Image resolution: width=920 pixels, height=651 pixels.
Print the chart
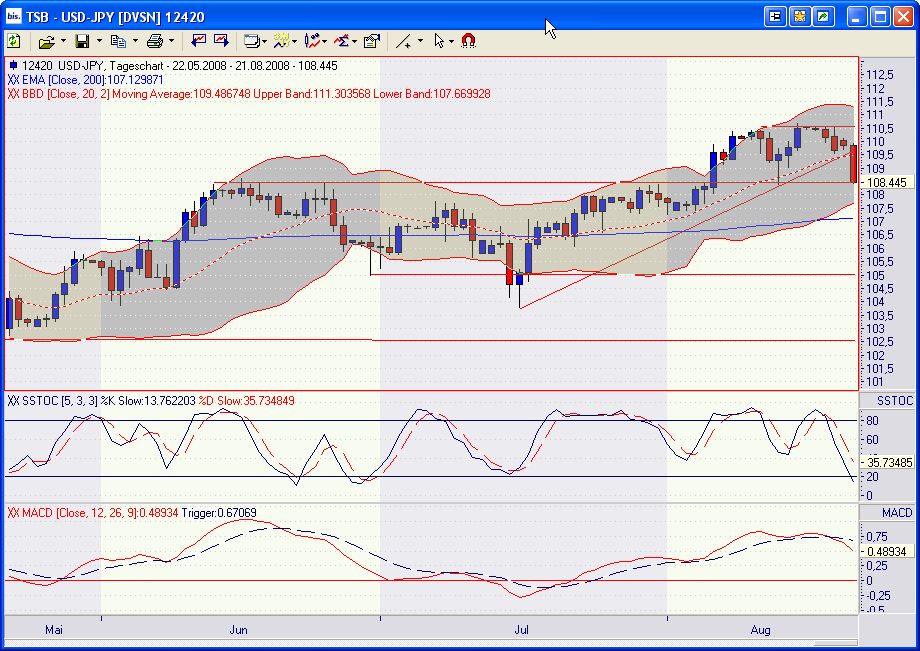coord(157,41)
